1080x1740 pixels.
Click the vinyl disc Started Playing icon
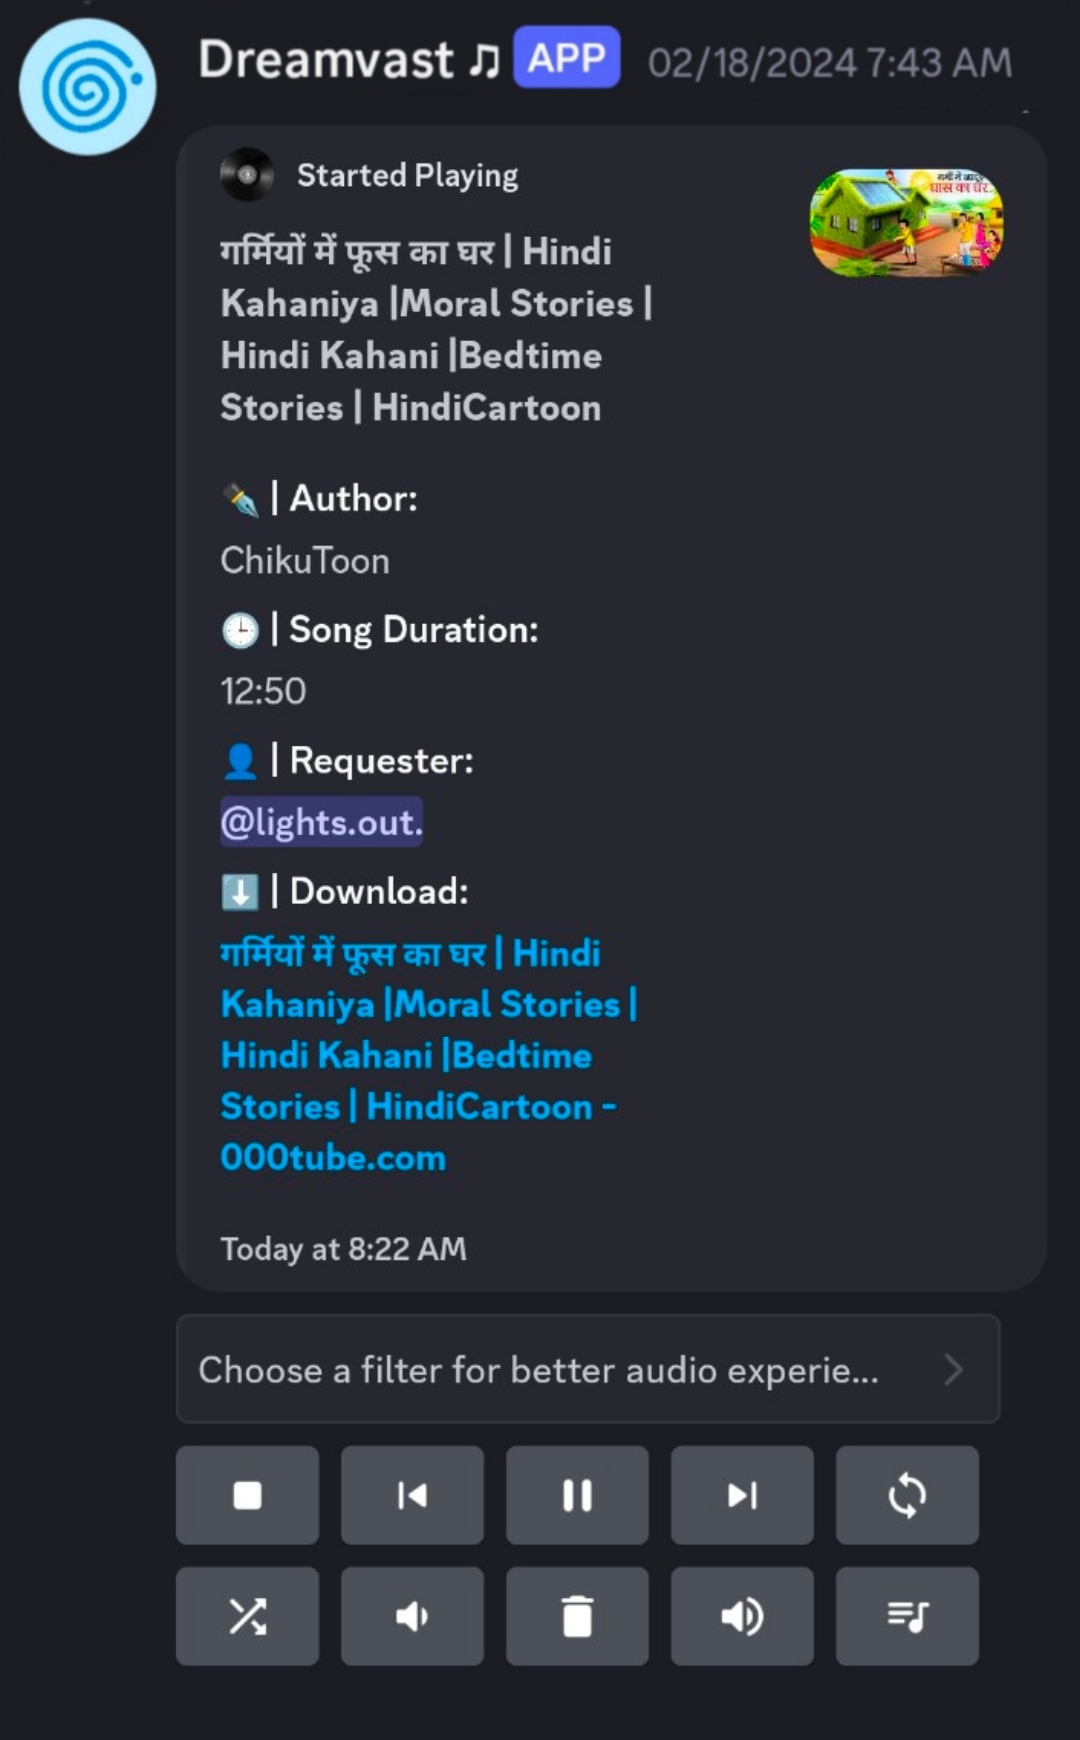point(247,175)
